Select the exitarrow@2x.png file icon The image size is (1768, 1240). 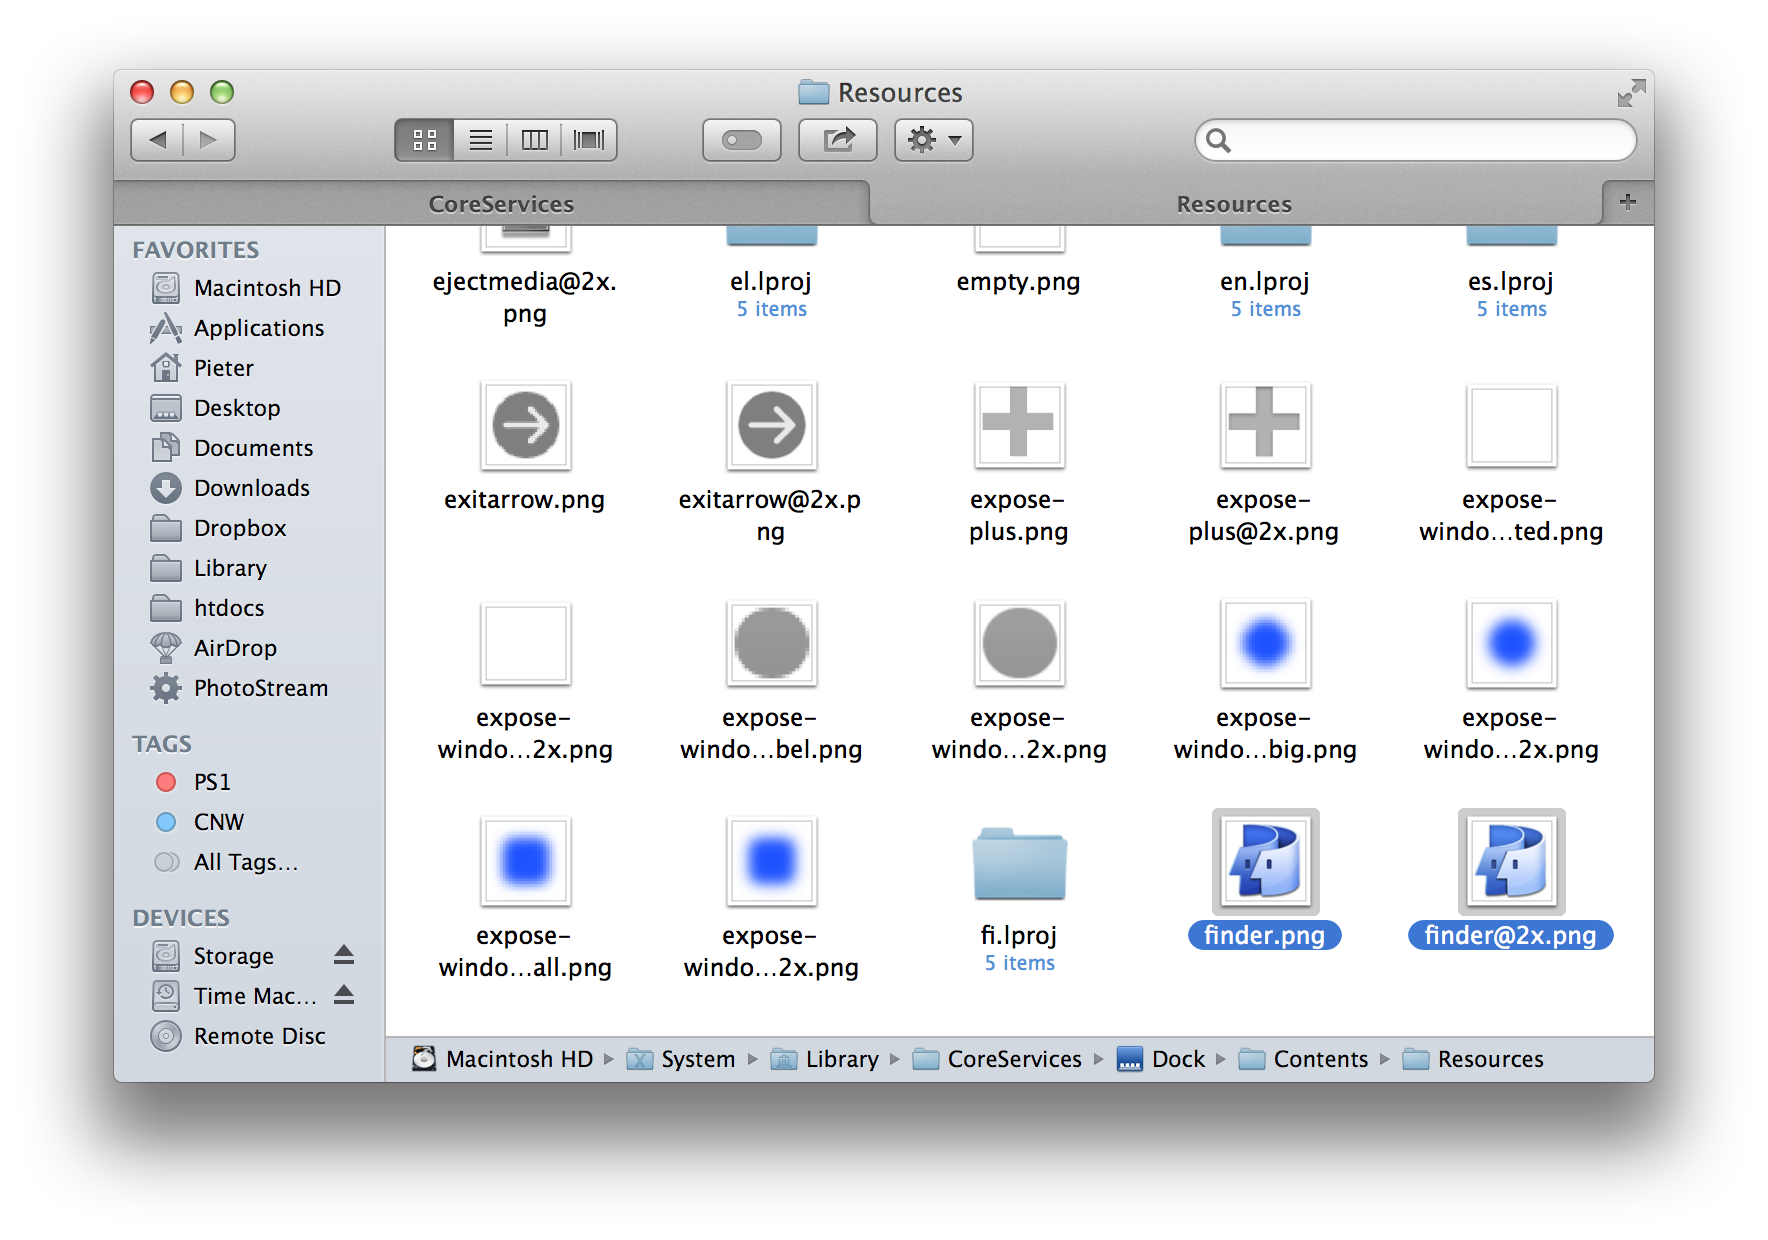click(x=771, y=425)
